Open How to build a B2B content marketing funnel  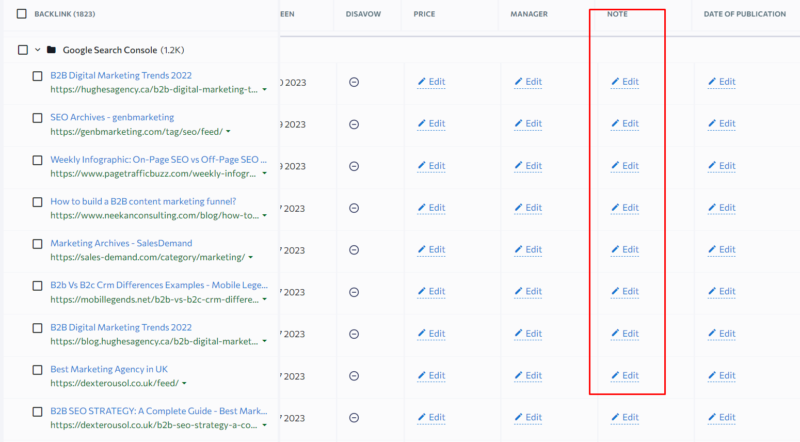click(x=143, y=202)
